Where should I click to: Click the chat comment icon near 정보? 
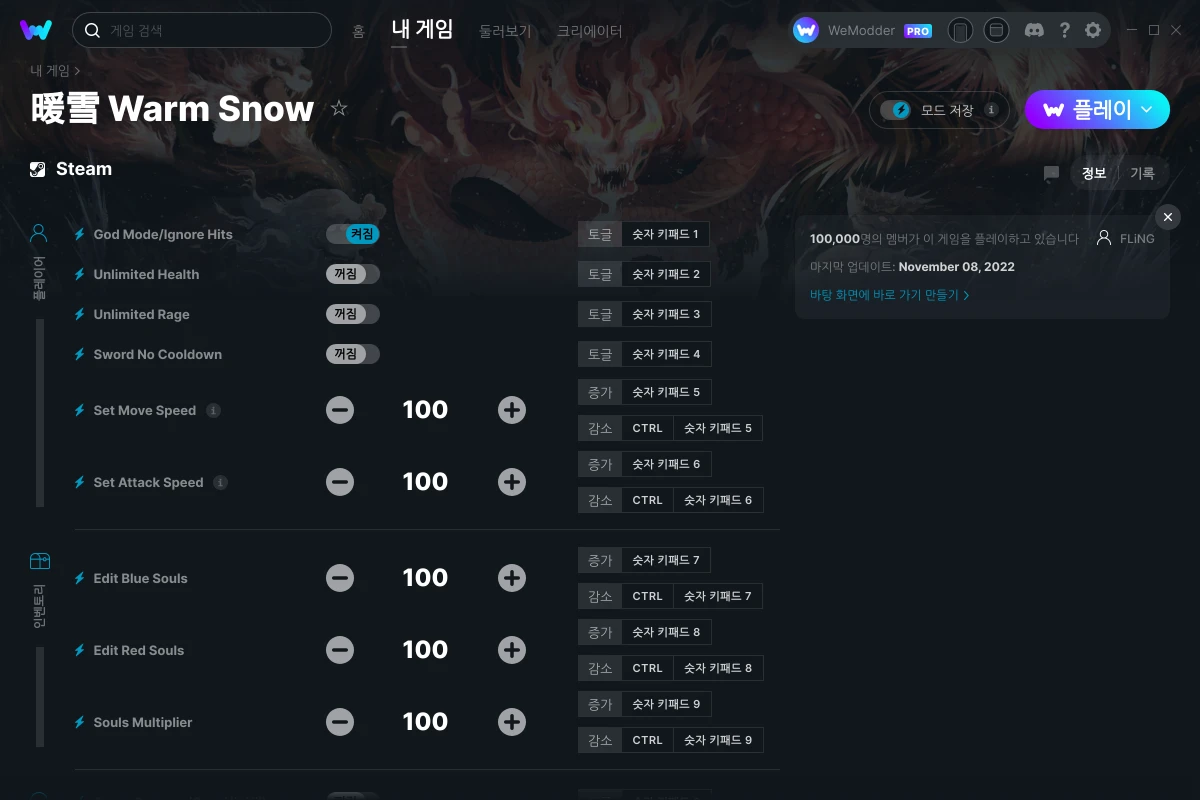tap(1051, 173)
